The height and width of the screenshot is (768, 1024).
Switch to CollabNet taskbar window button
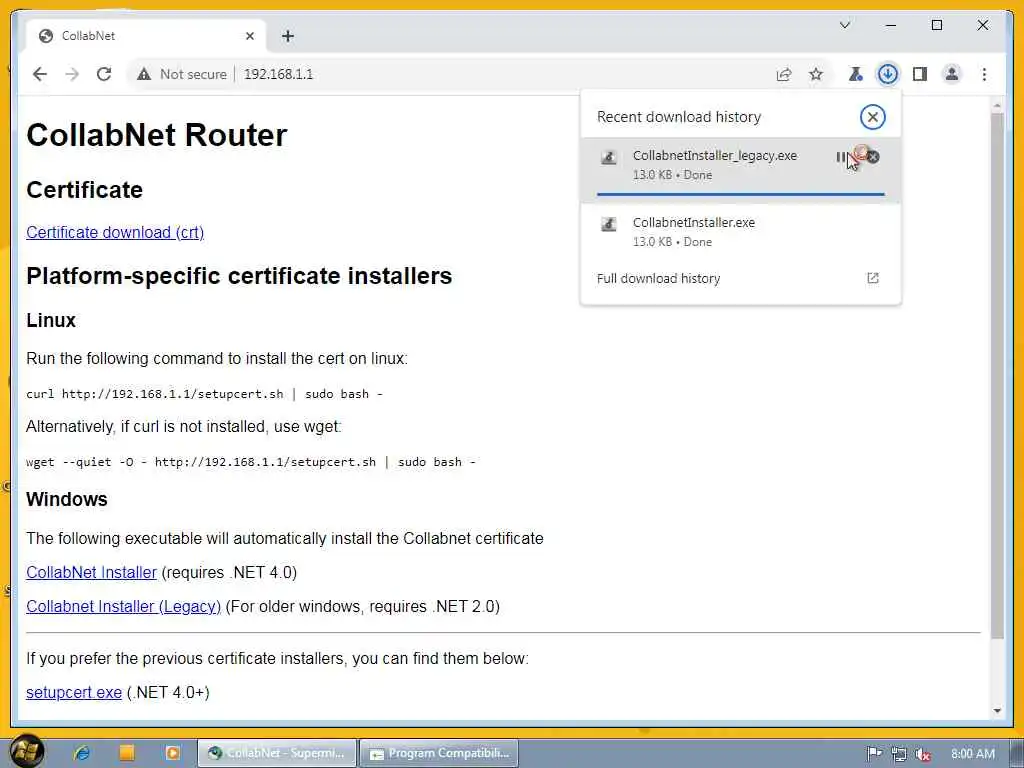pos(277,753)
